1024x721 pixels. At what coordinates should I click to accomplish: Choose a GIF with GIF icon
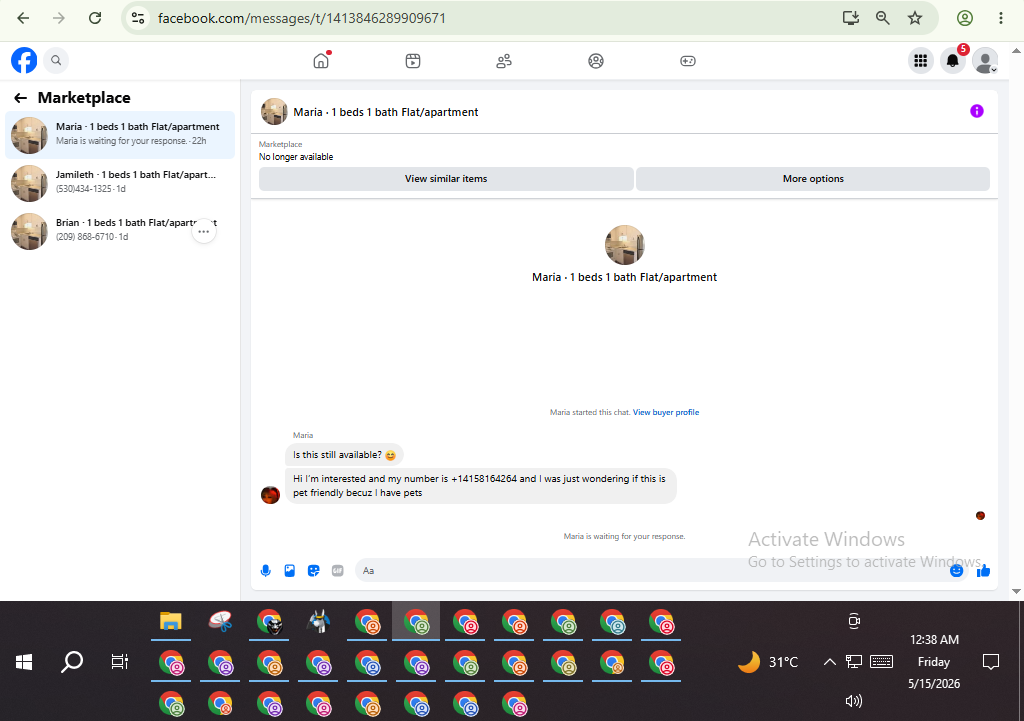click(338, 571)
